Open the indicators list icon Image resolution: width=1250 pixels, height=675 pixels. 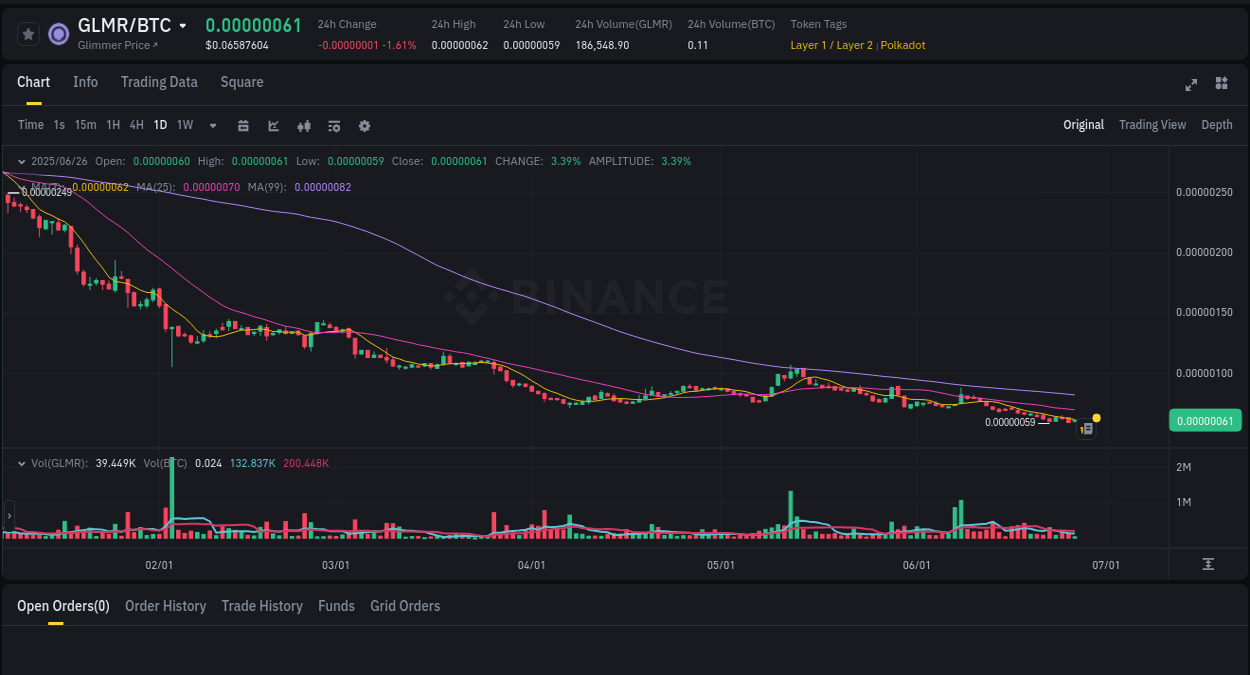click(334, 125)
